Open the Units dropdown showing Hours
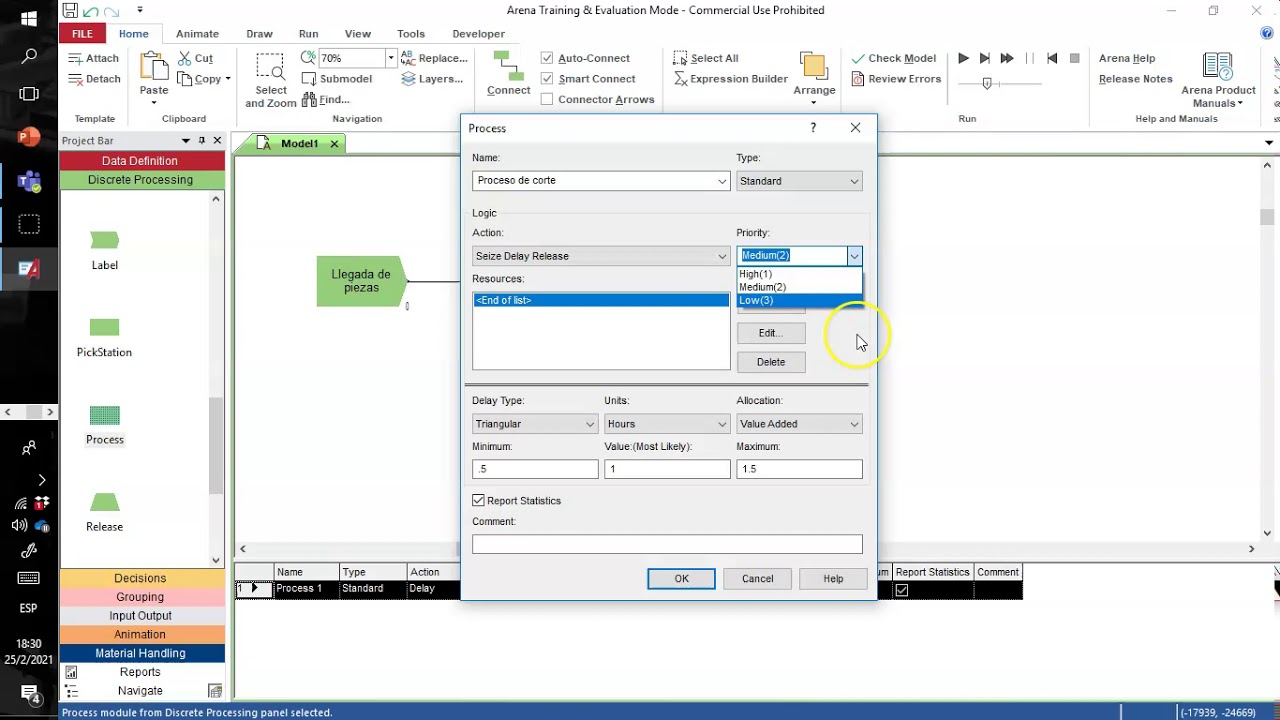The height and width of the screenshot is (720, 1280). click(722, 424)
